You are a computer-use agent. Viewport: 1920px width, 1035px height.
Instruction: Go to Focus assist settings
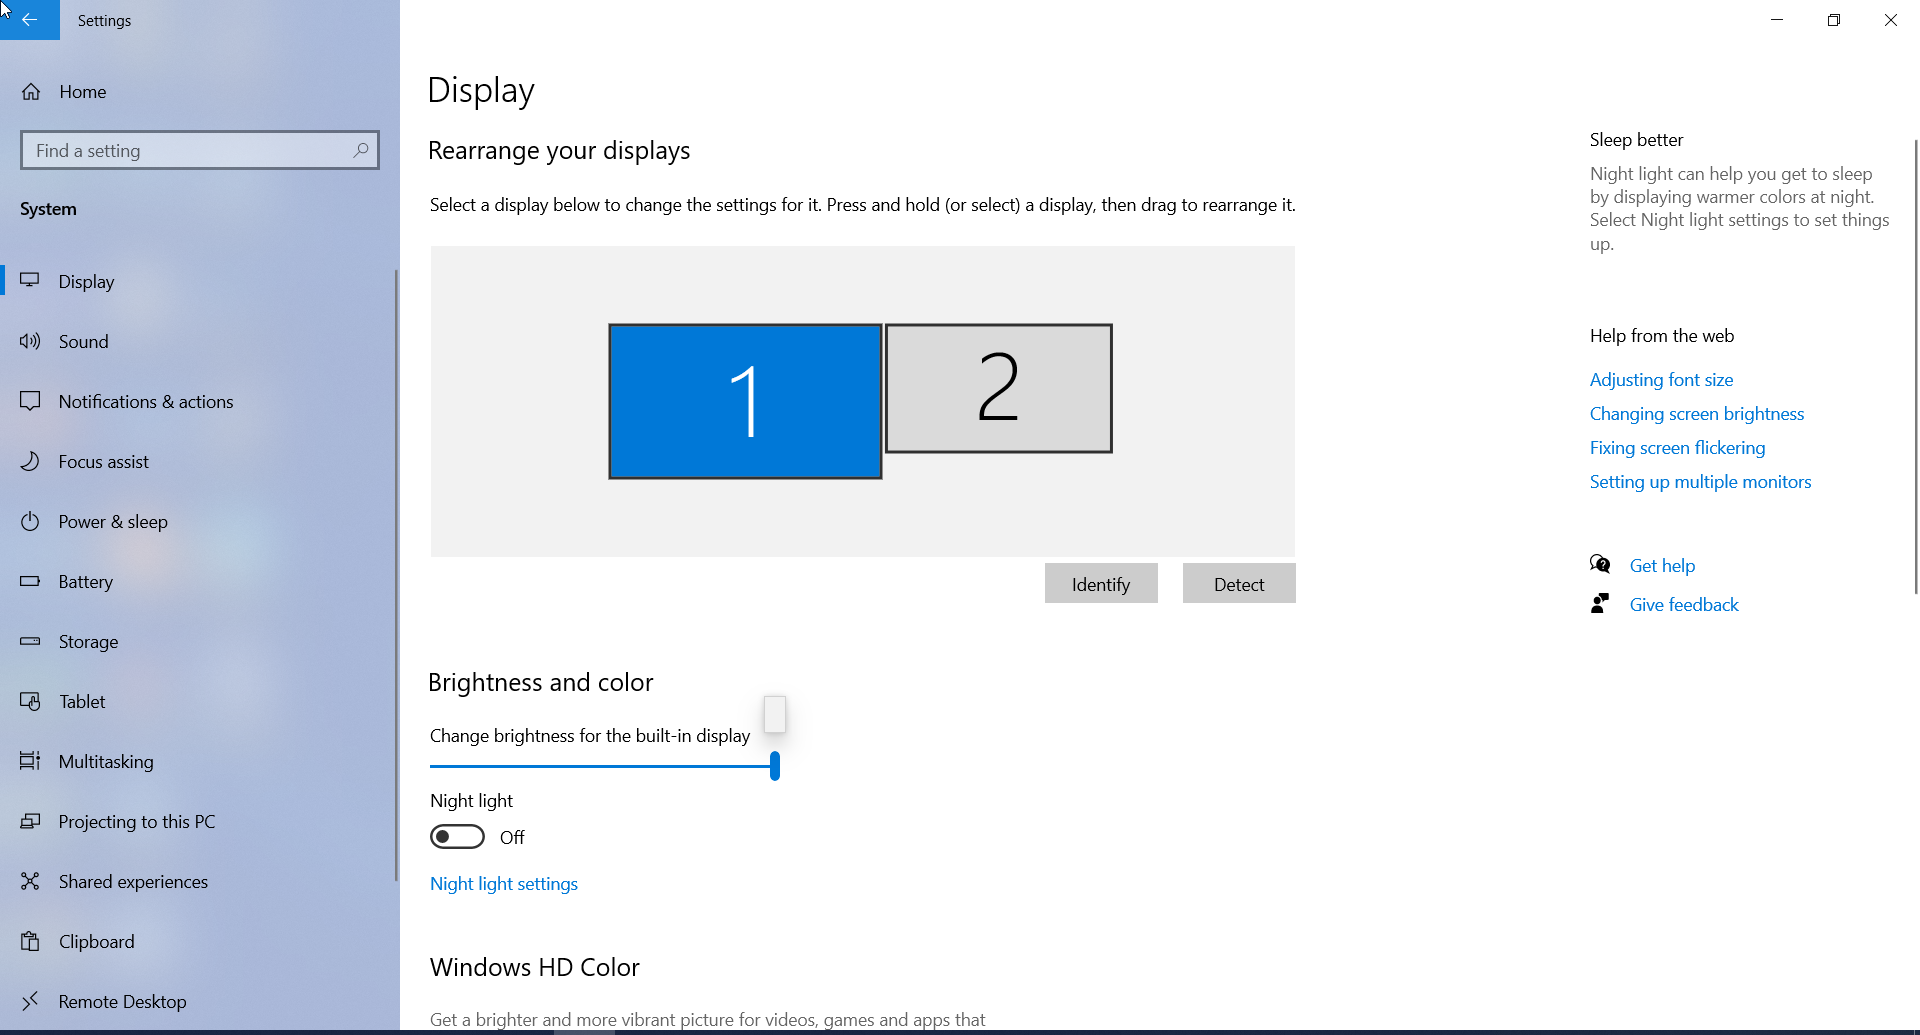(x=200, y=461)
